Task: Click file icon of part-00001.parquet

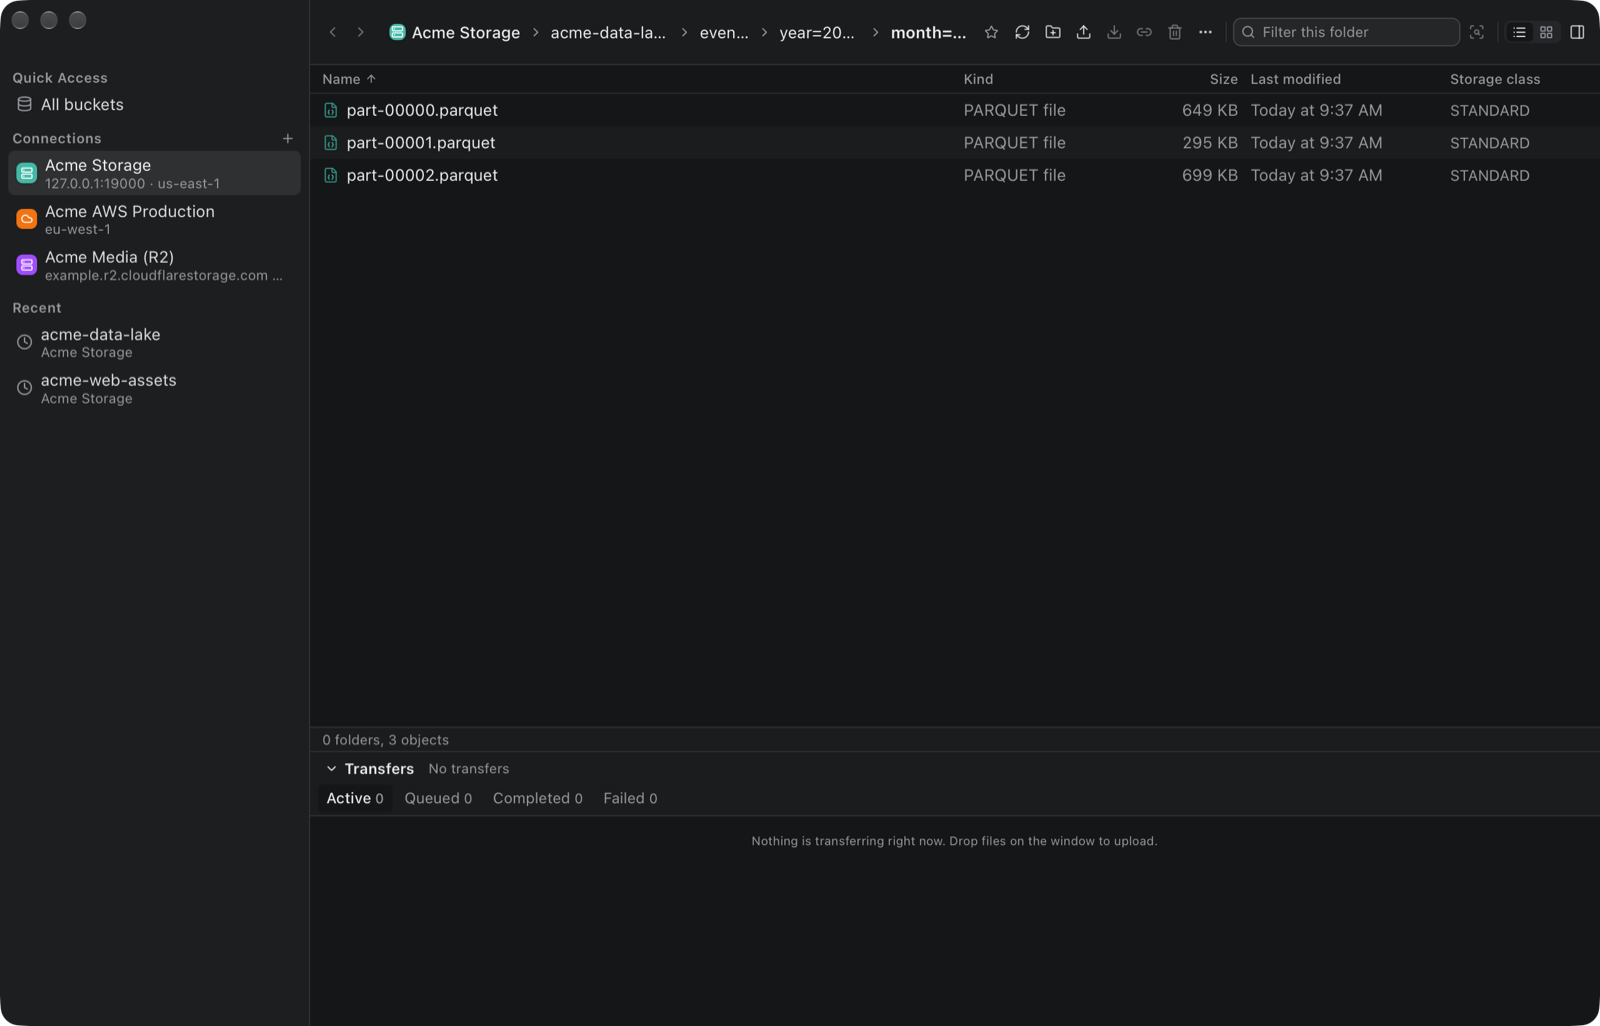Action: click(331, 143)
